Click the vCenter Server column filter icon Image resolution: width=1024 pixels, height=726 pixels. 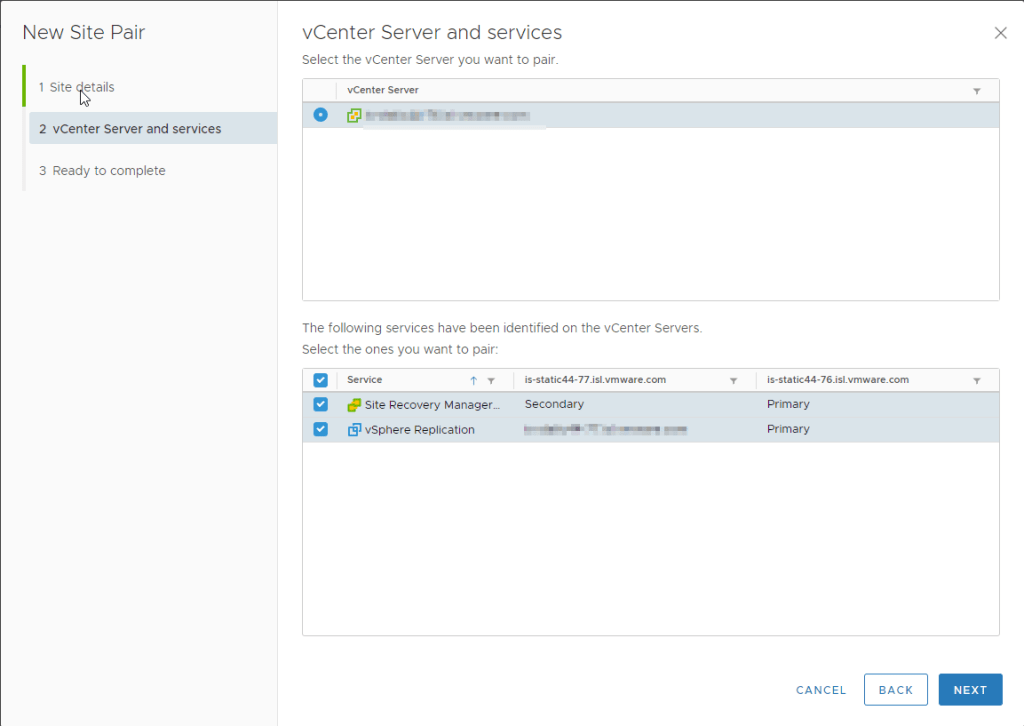pyautogui.click(x=977, y=91)
